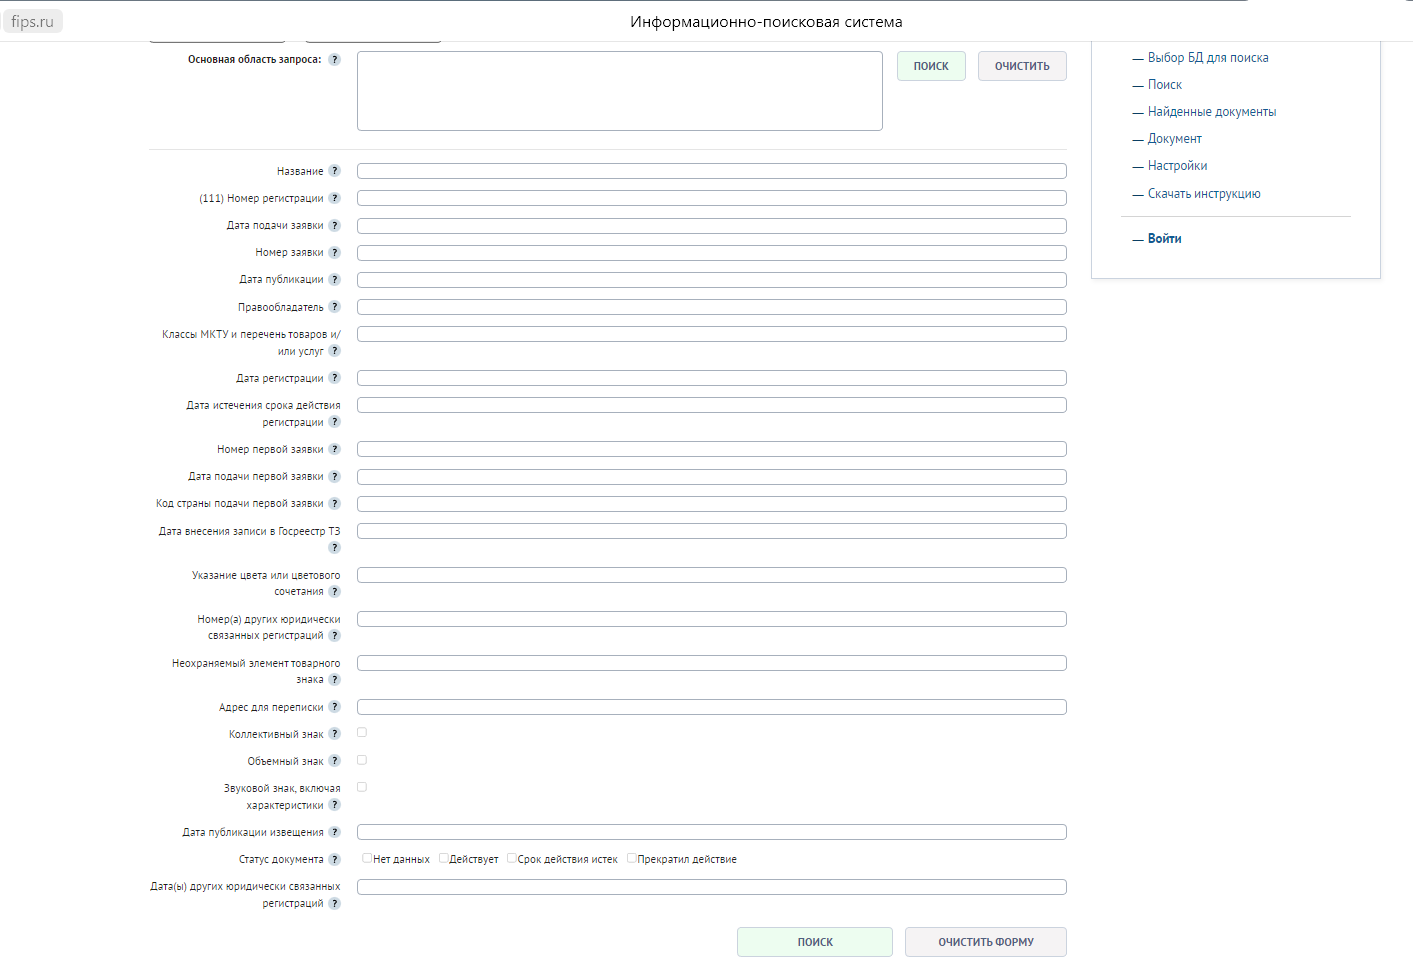Show help for Дата подачи заявки

tap(334, 225)
